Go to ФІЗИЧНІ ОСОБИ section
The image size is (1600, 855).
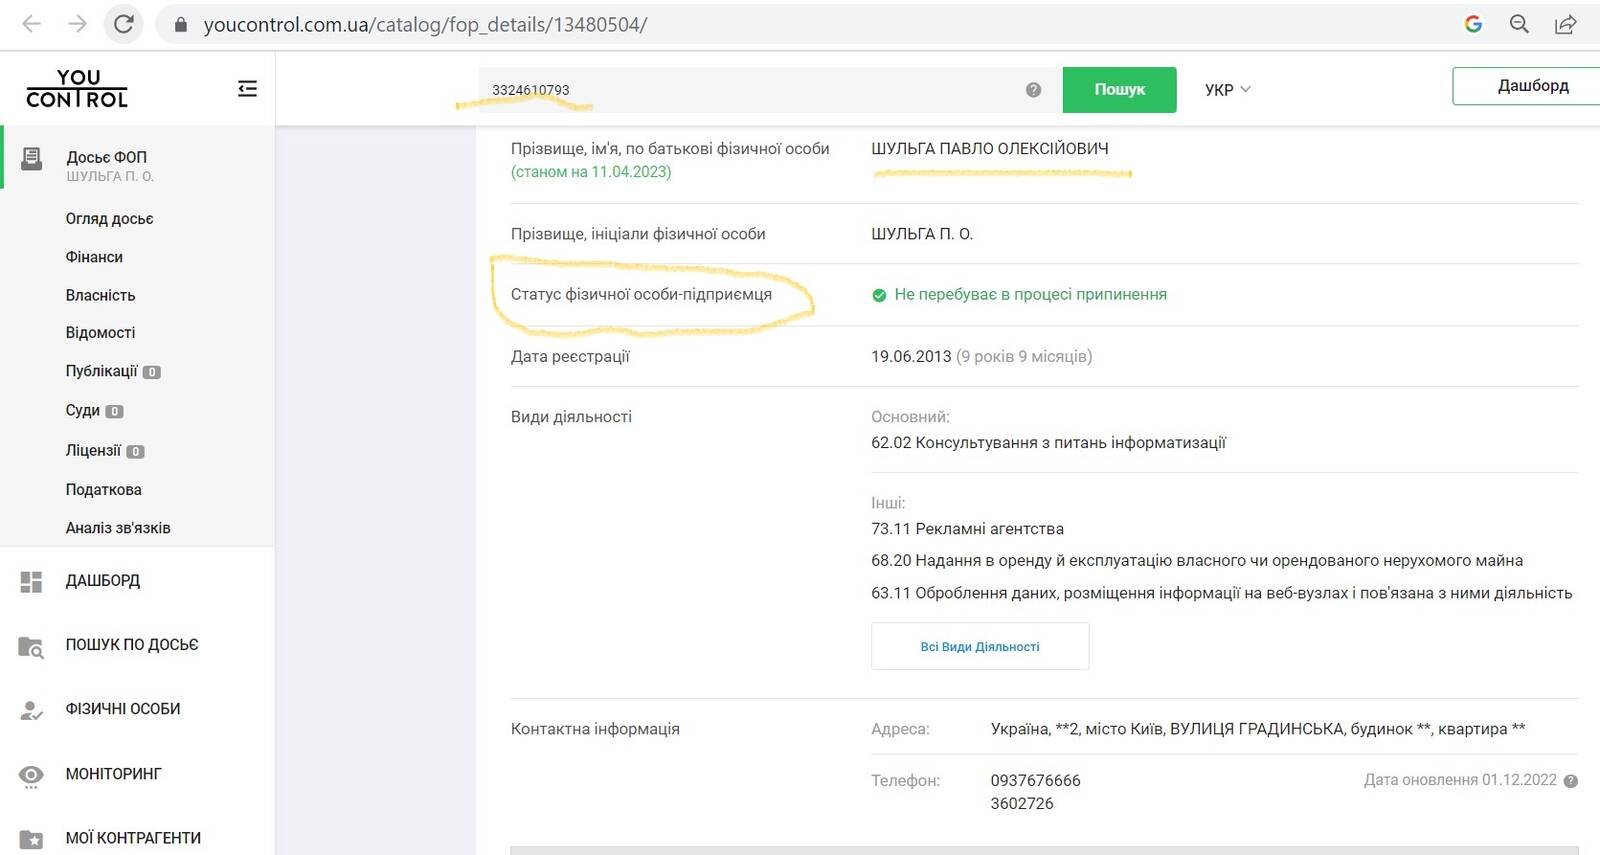[122, 709]
